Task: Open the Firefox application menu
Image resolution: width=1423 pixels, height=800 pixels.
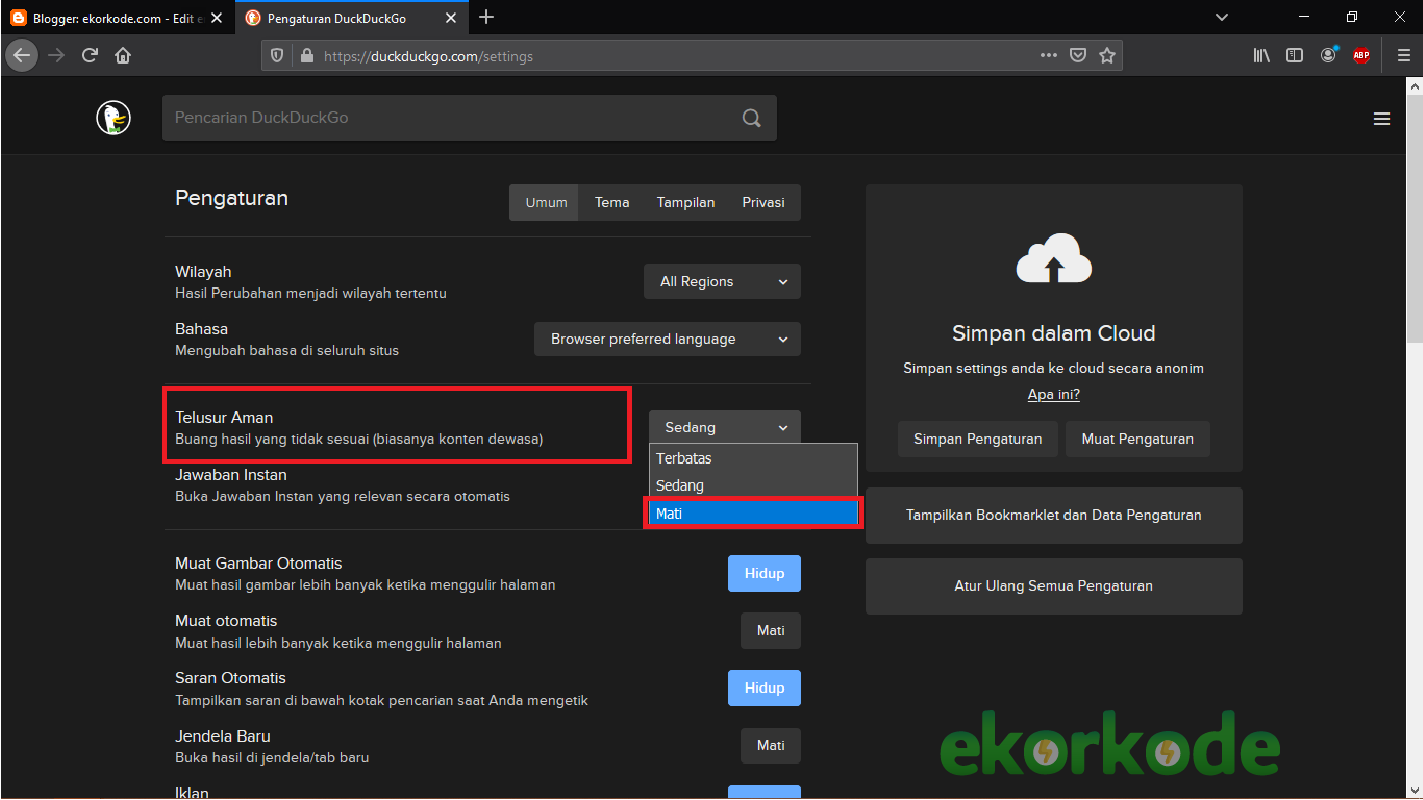Action: click(x=1404, y=56)
